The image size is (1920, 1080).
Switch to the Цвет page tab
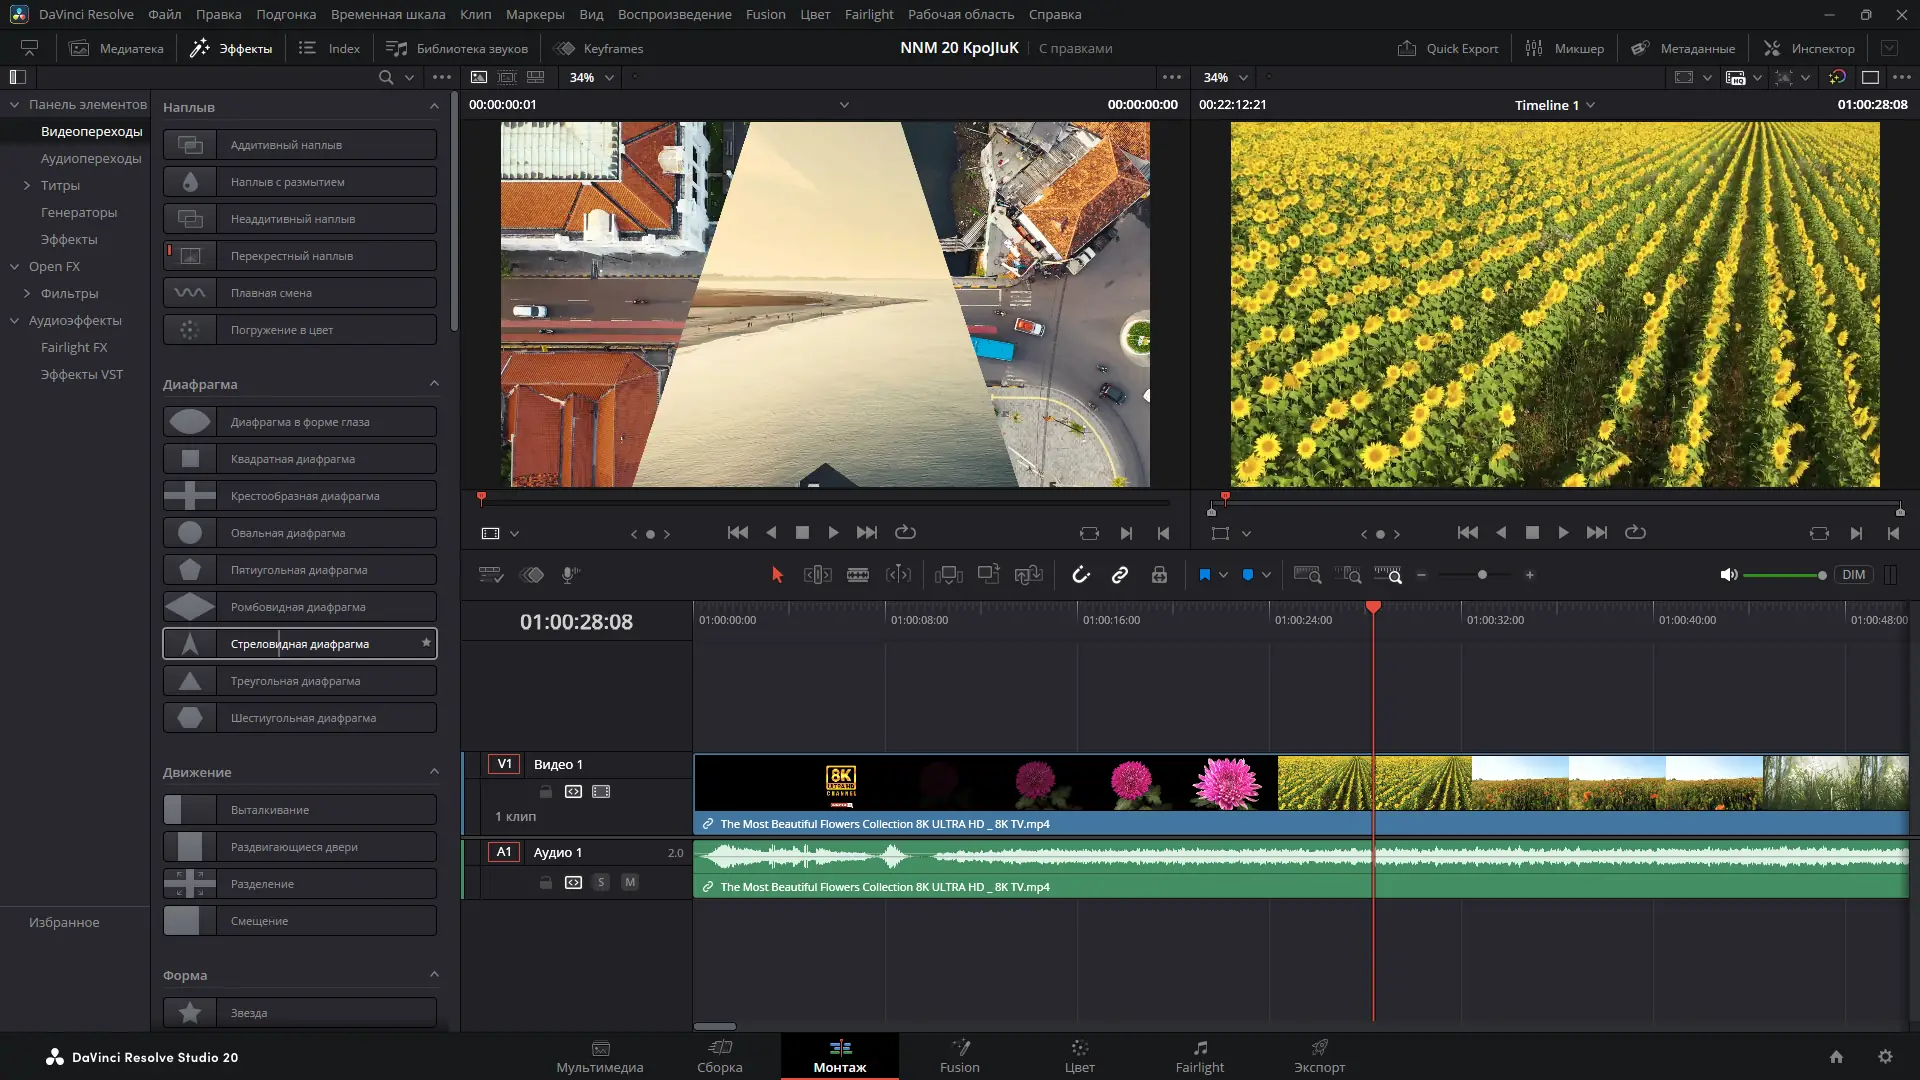pos(1079,1056)
